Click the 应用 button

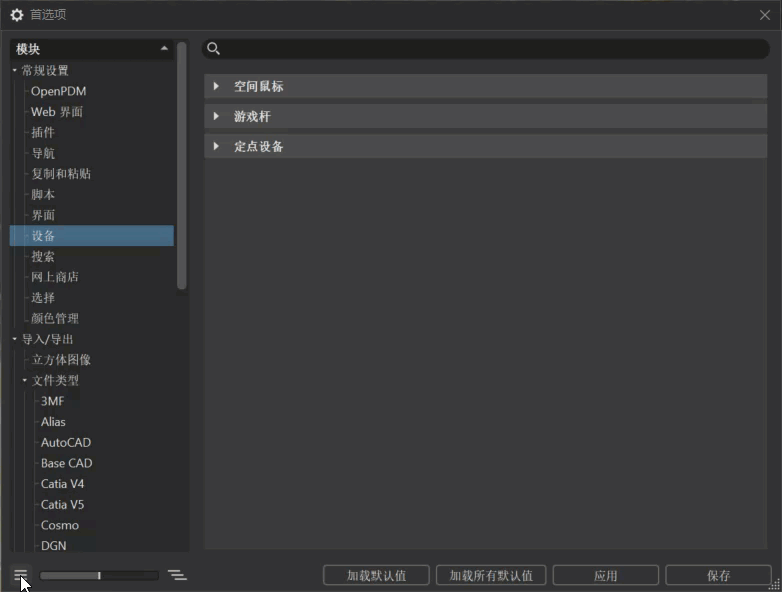[x=605, y=575]
